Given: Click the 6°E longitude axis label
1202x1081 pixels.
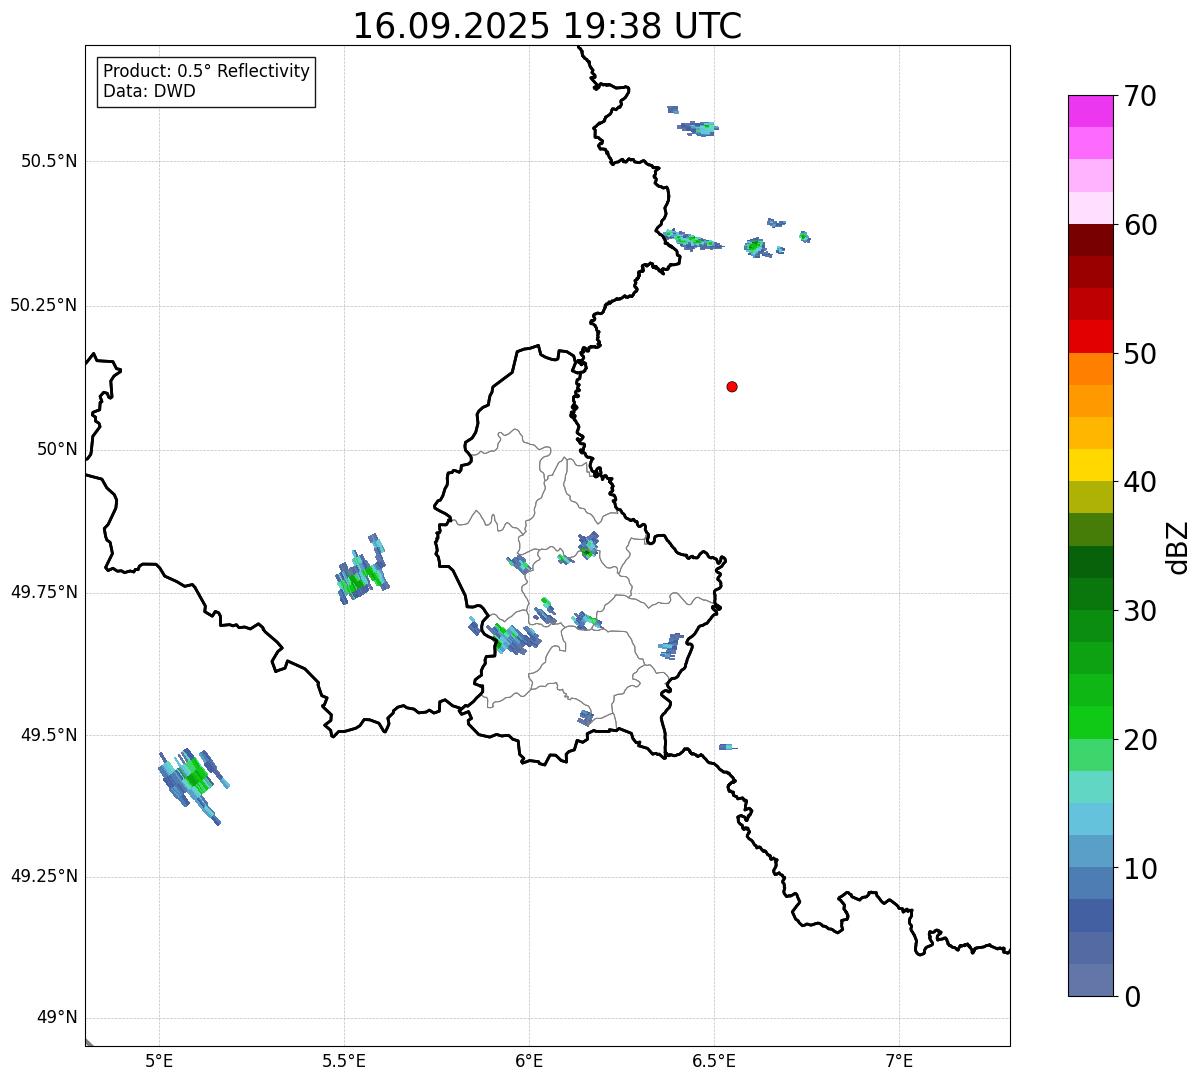Looking at the screenshot, I should (x=529, y=1060).
